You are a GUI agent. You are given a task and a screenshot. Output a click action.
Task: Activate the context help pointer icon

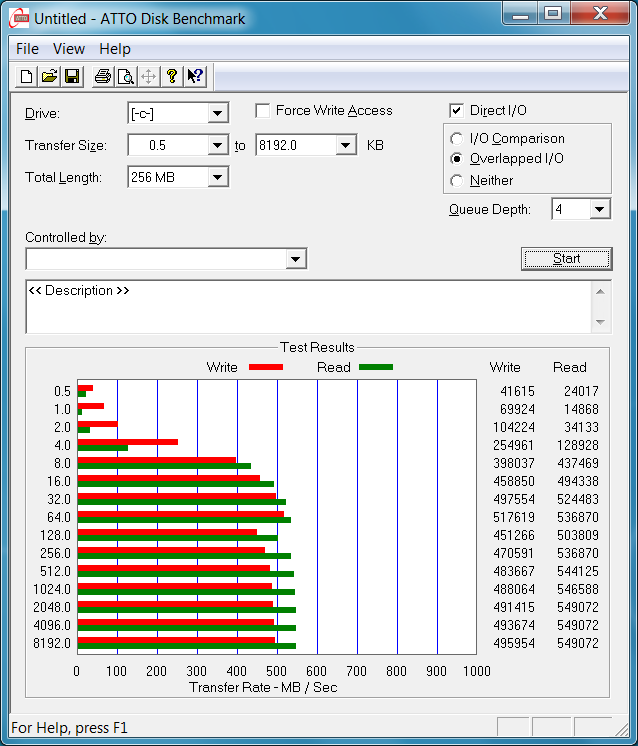195,76
